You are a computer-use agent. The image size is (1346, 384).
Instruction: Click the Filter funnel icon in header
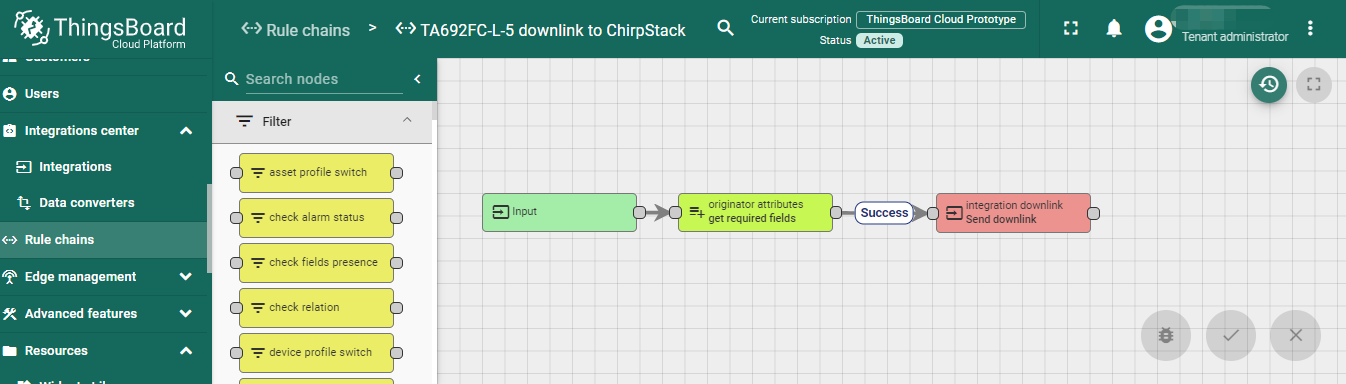pyautogui.click(x=244, y=121)
